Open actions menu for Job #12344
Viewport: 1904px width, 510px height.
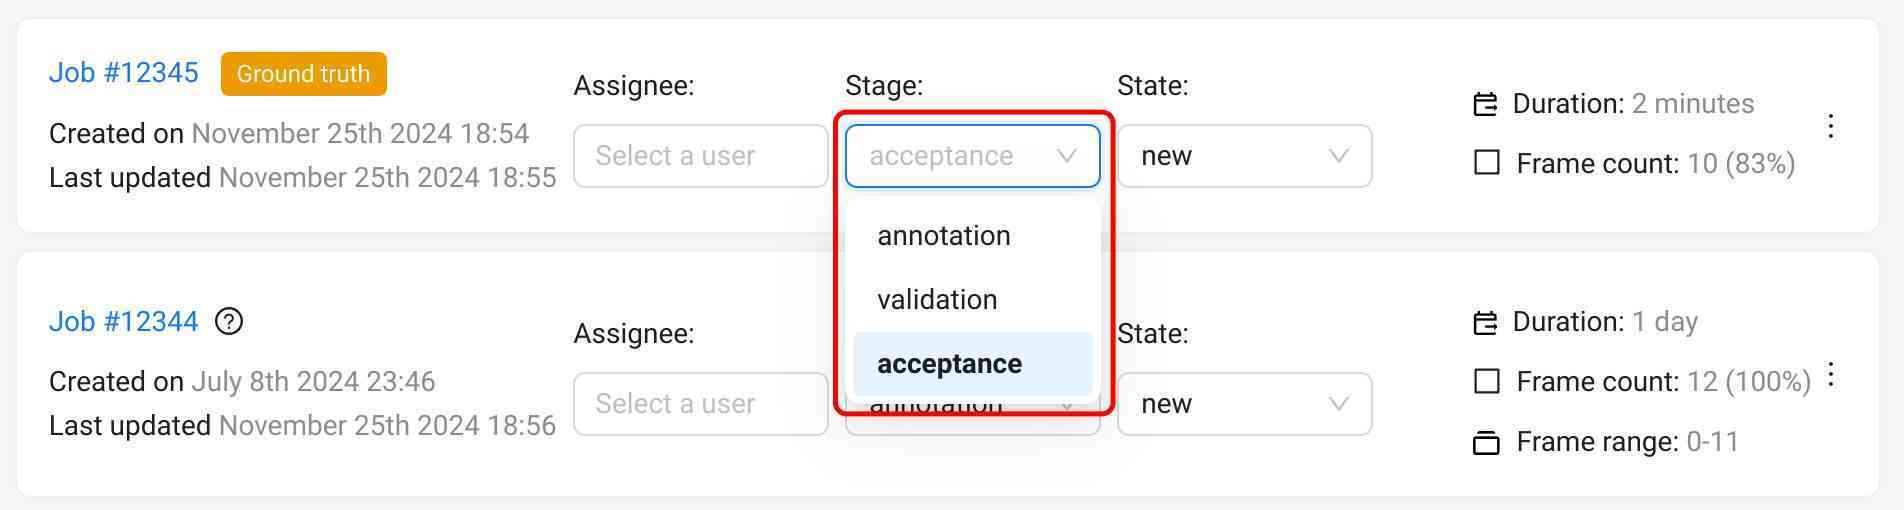1830,375
